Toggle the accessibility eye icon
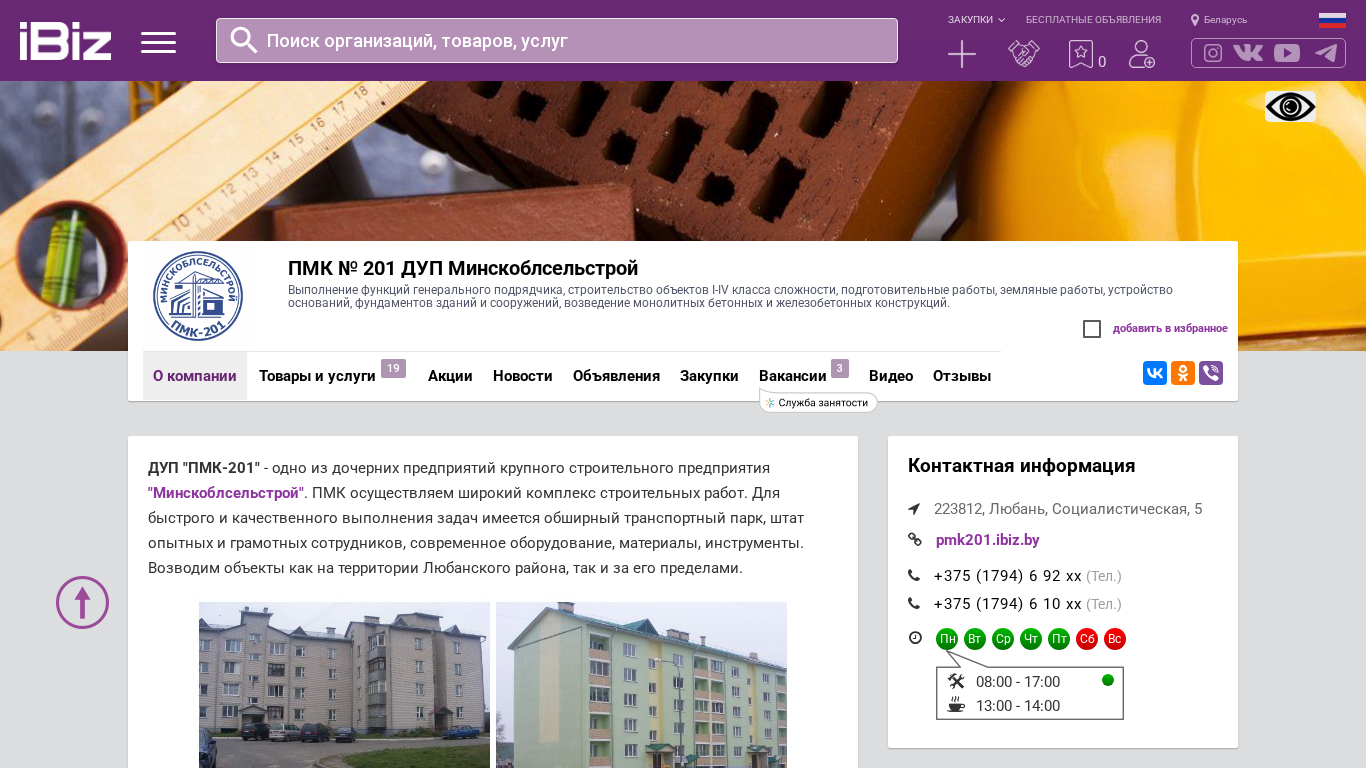 pos(1290,106)
